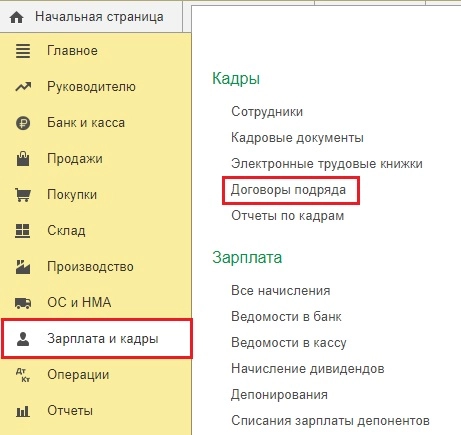Select the Зарплата и кадры section
Screen dimensions: 461x435
[x=97, y=339]
